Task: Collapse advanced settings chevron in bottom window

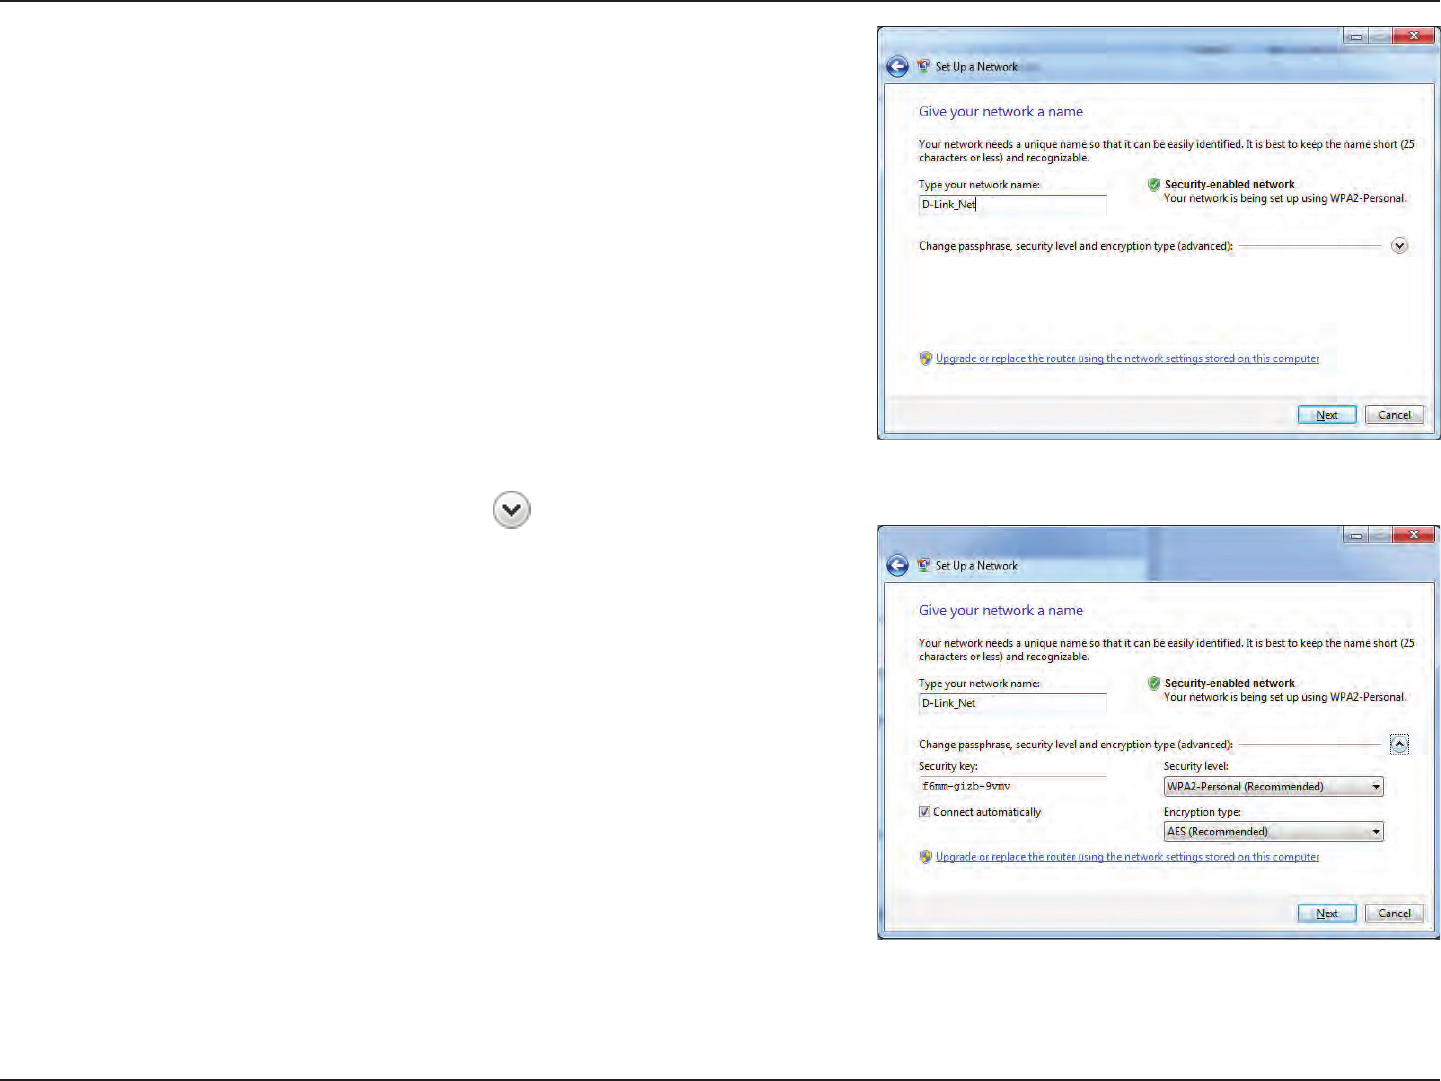Action: coord(1399,744)
